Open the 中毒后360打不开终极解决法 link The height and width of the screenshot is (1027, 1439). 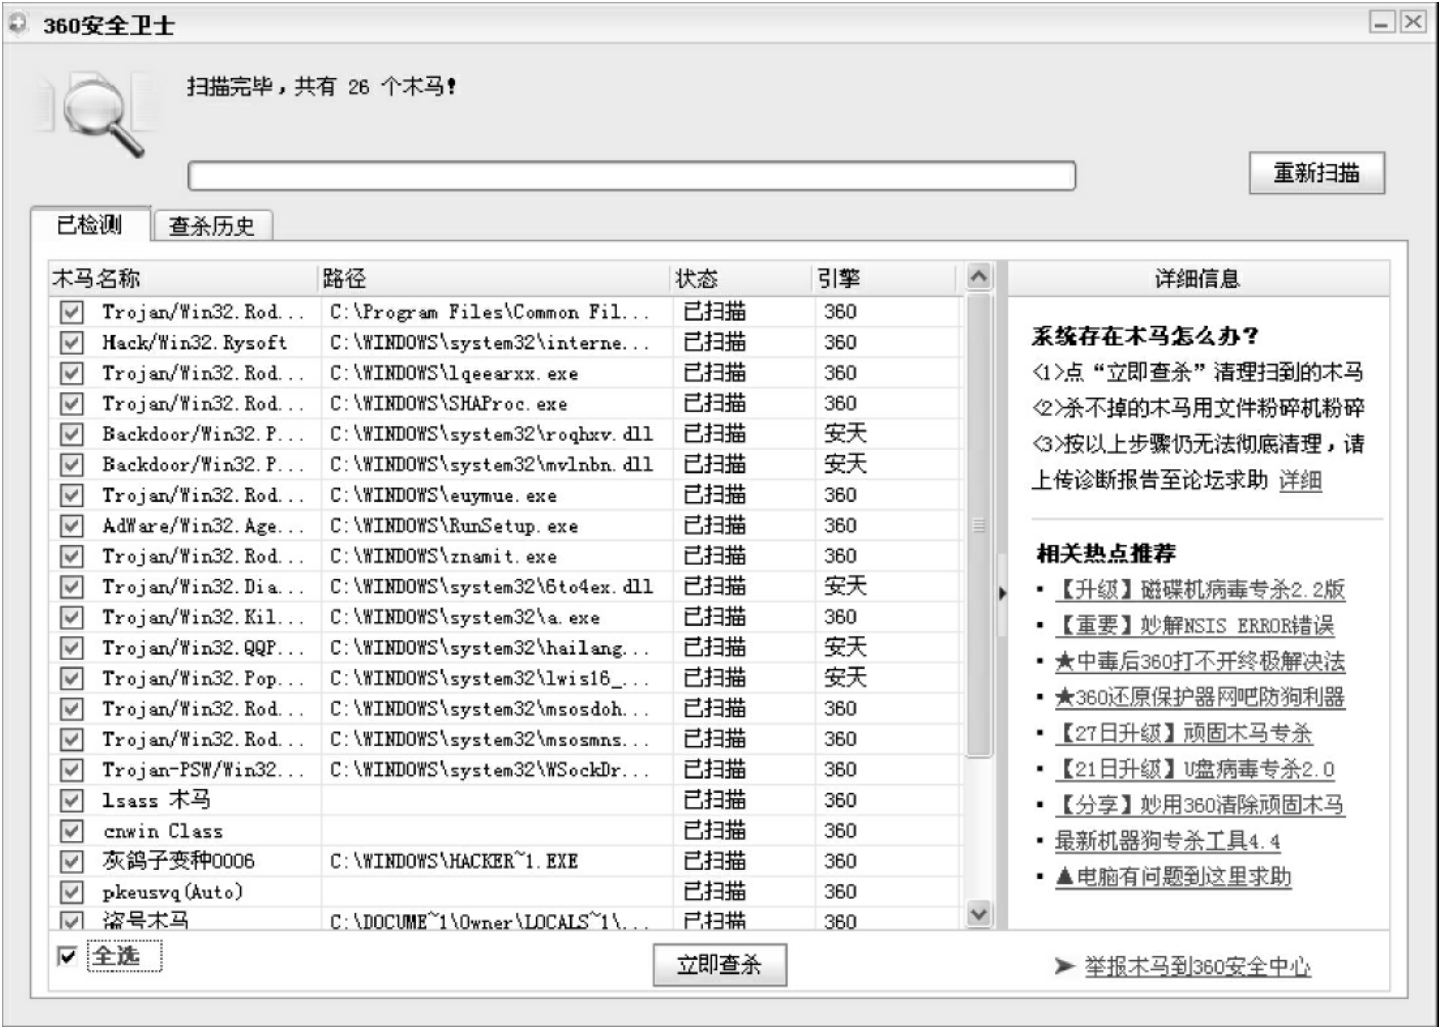click(1200, 661)
